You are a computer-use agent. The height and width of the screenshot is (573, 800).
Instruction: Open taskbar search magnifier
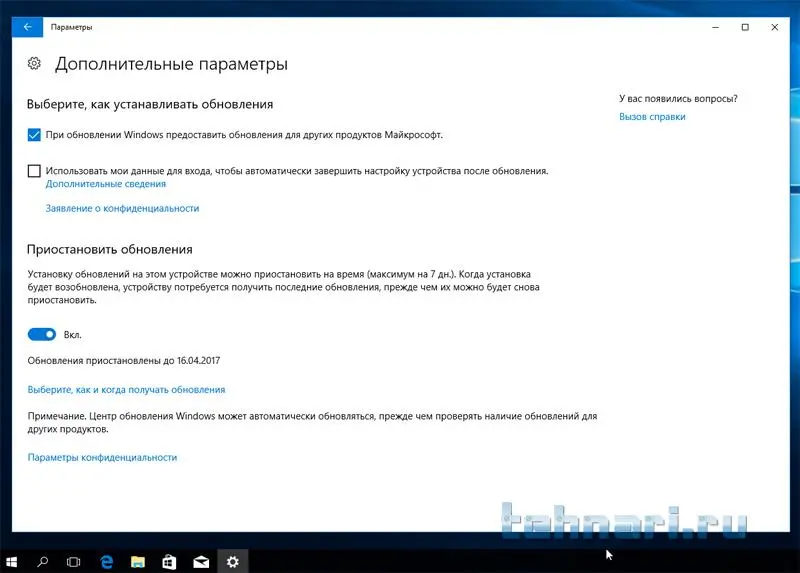click(43, 562)
